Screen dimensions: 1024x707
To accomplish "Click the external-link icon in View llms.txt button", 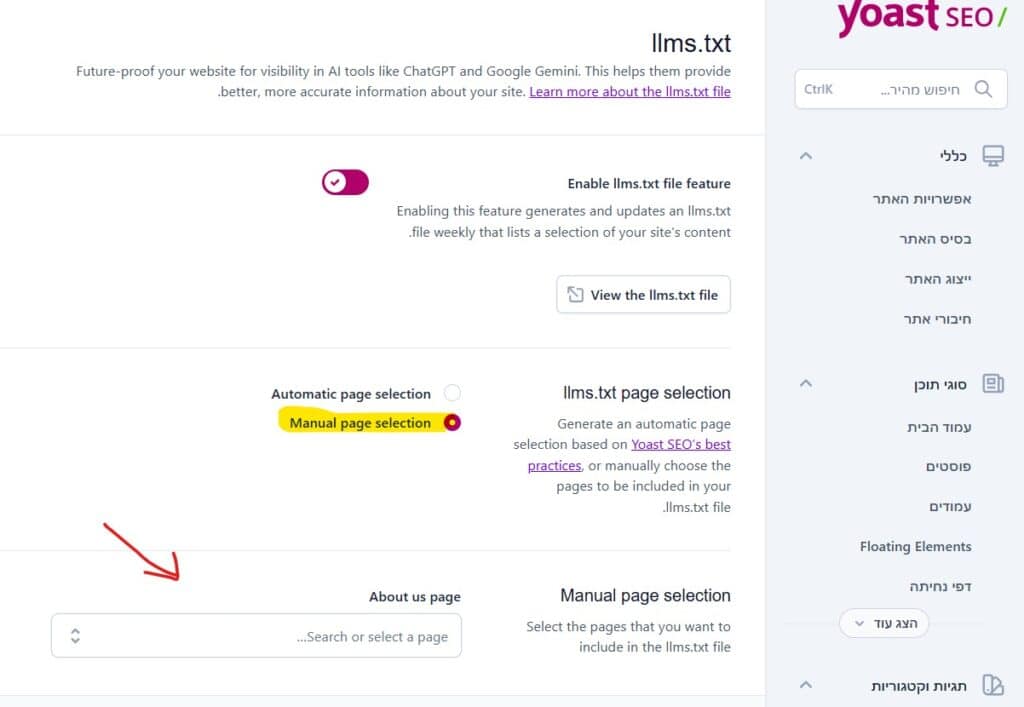I will 575,294.
